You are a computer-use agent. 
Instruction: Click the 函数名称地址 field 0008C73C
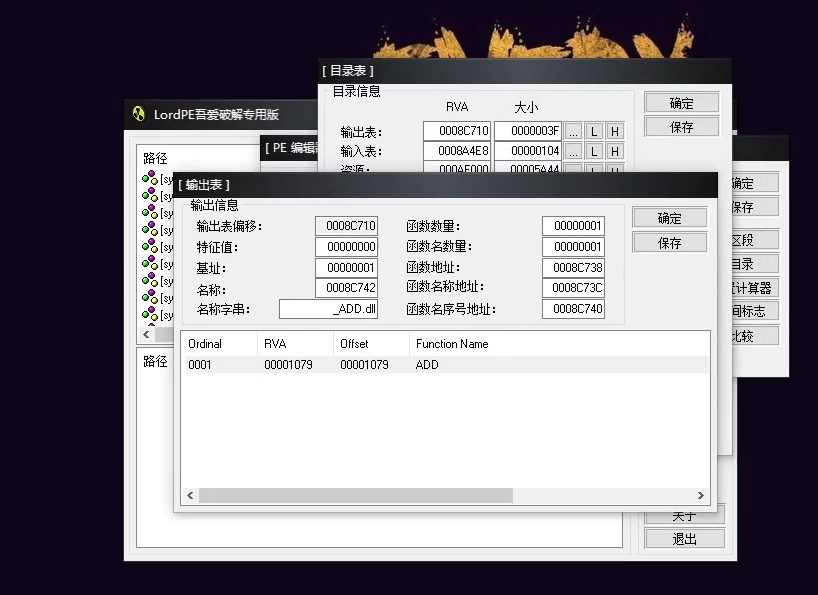tap(573, 287)
